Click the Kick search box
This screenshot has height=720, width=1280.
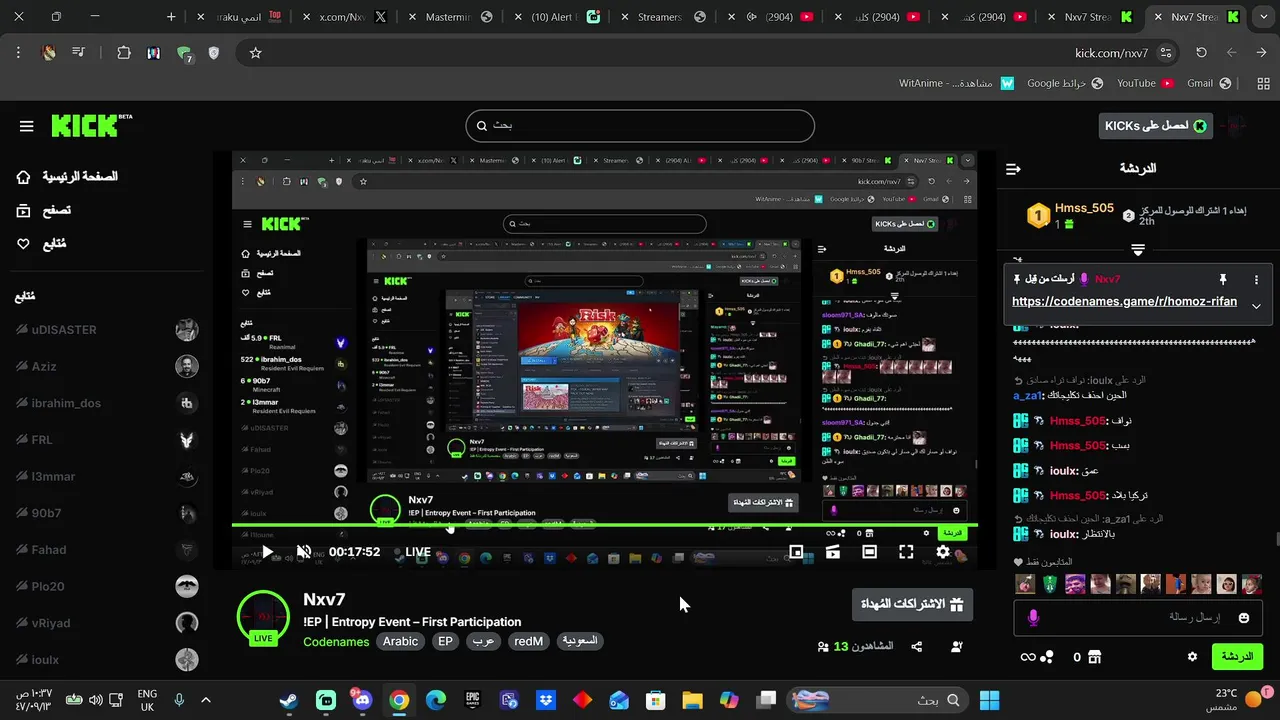(640, 126)
